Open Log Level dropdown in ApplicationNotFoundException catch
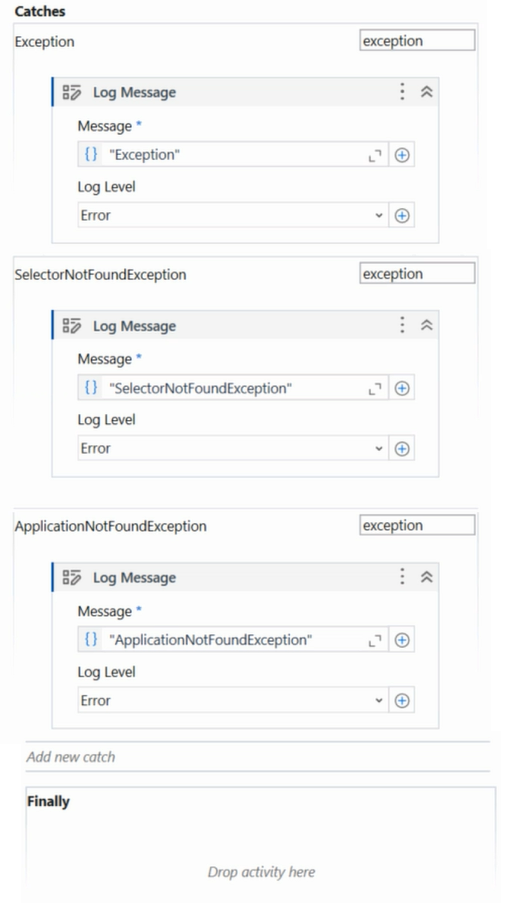 click(233, 700)
